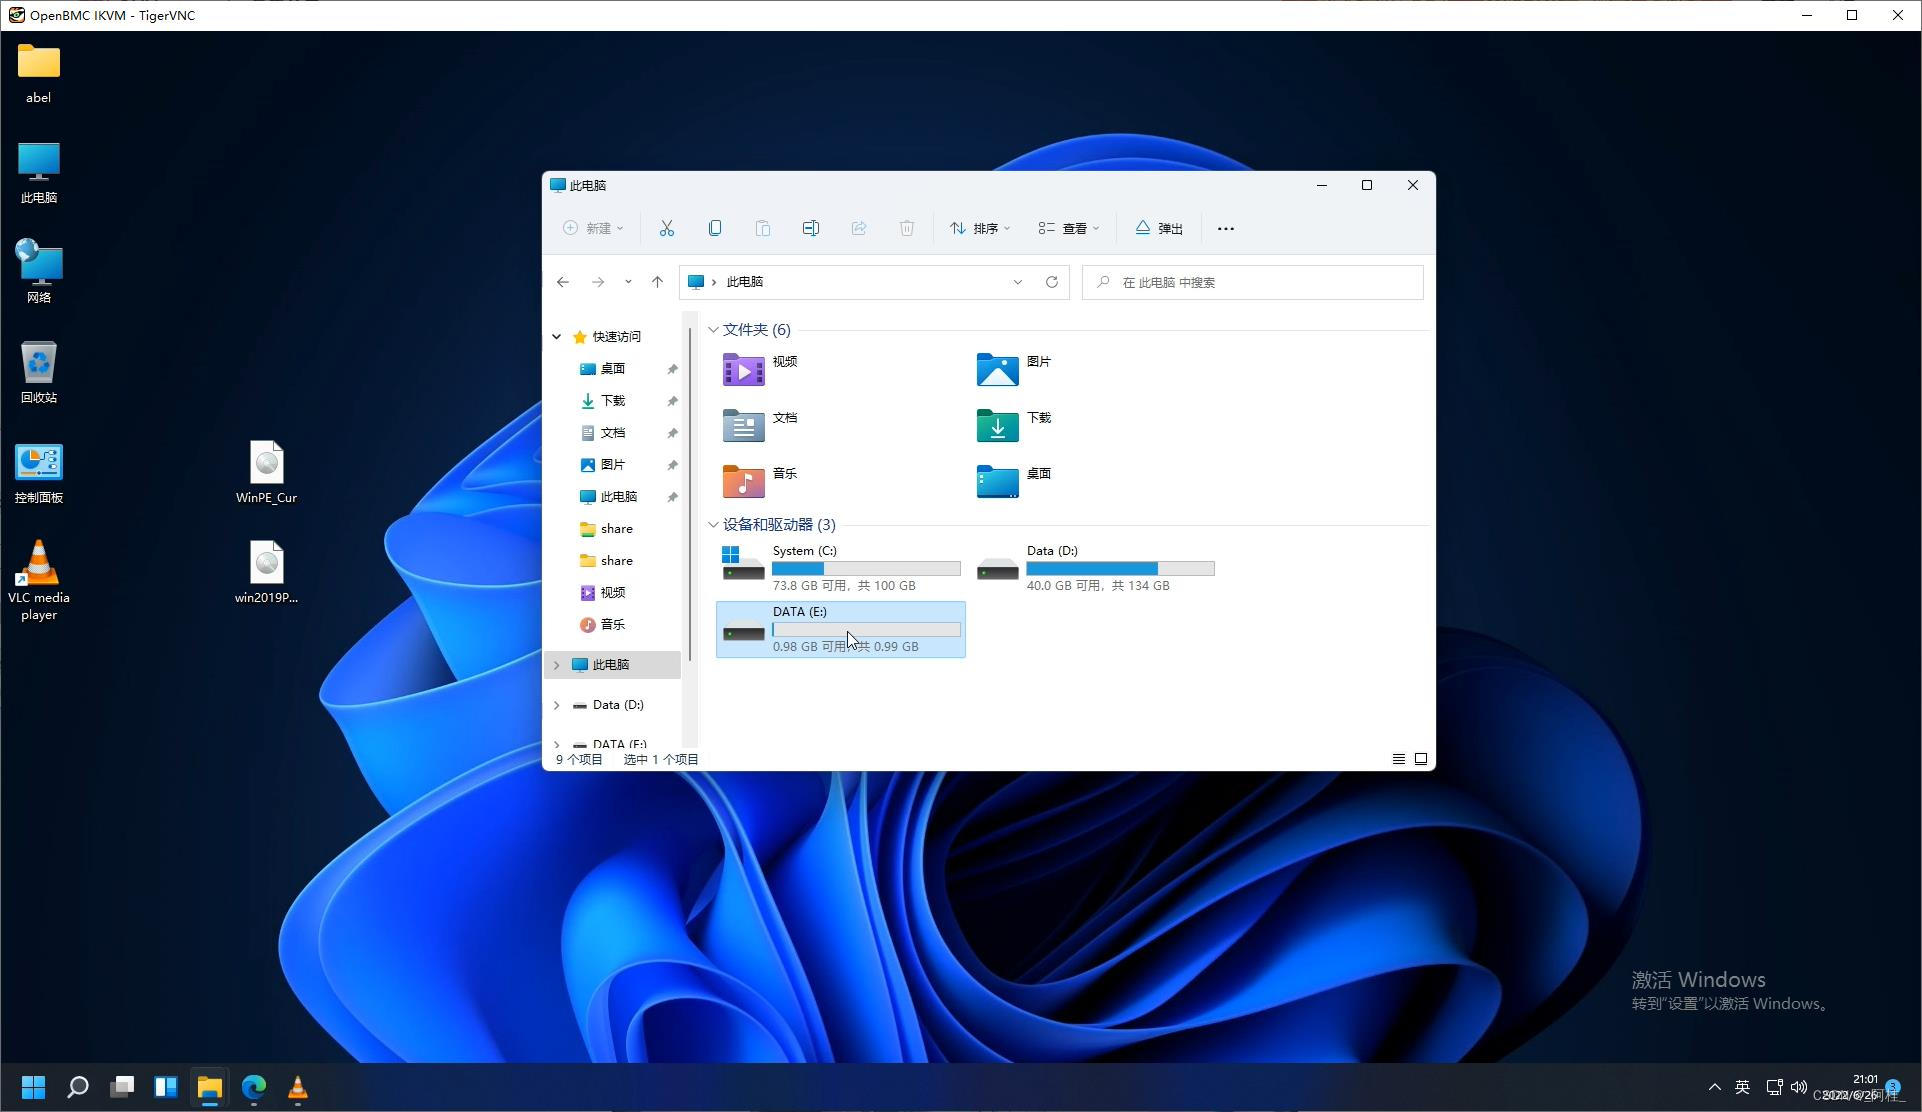Click the Cut scissors icon in toolbar

pos(667,229)
